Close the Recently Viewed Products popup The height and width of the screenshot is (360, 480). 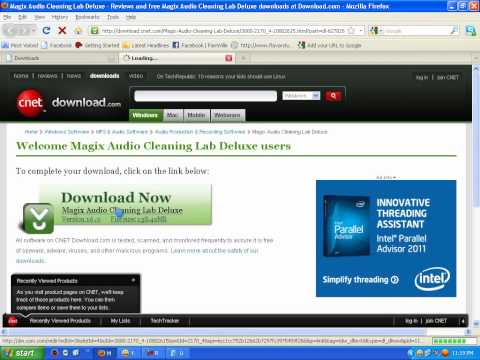pos(133,280)
